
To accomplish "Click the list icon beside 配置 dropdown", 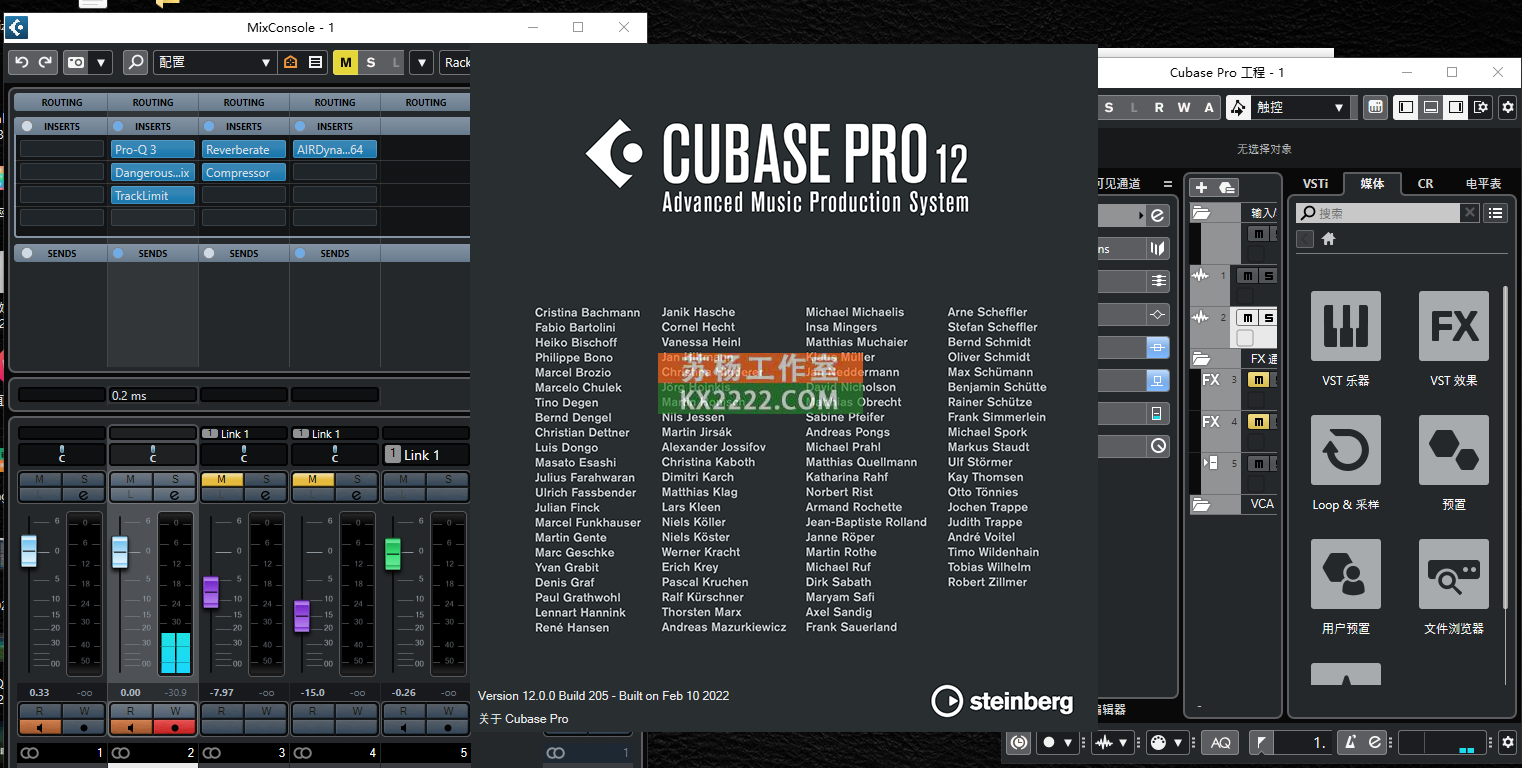I will point(315,62).
